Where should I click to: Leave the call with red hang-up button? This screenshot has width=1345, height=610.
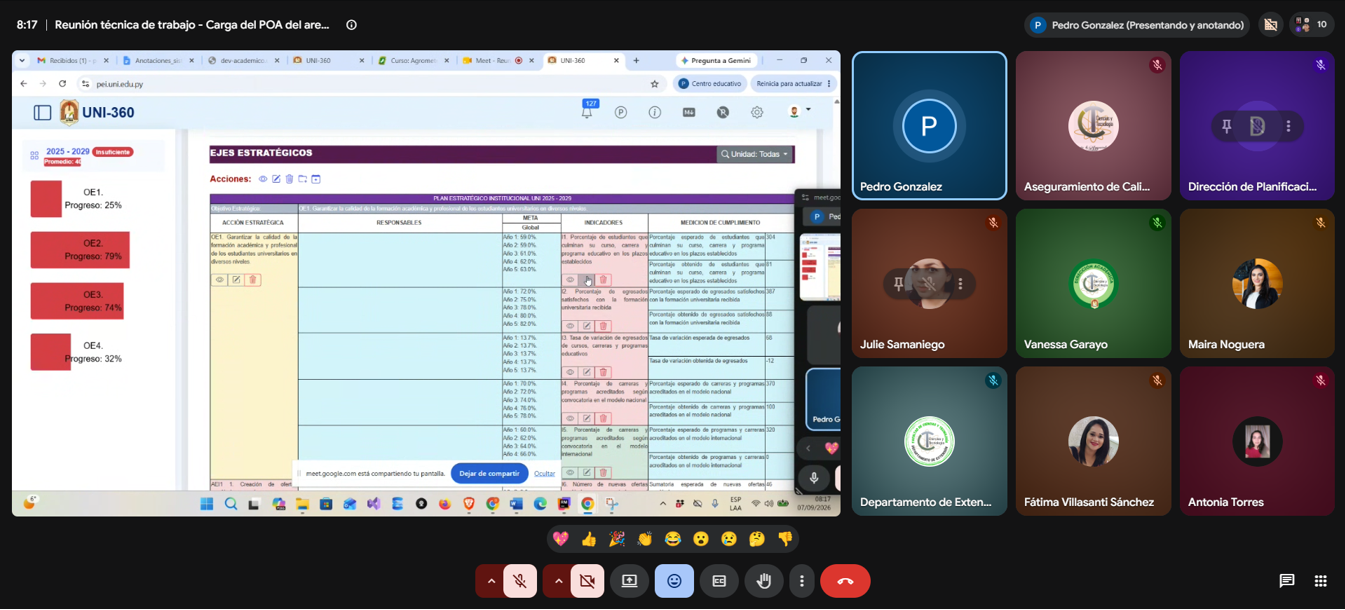[845, 581]
